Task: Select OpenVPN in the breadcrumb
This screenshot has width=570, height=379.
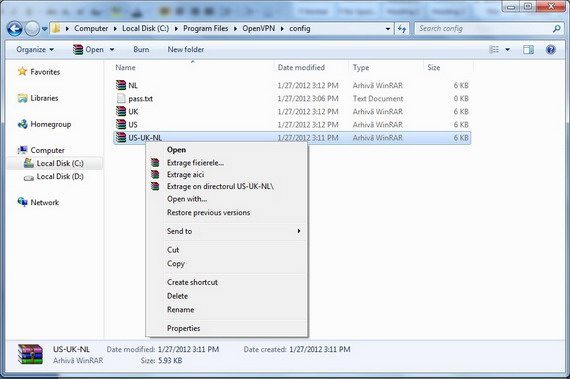Action: 258,28
